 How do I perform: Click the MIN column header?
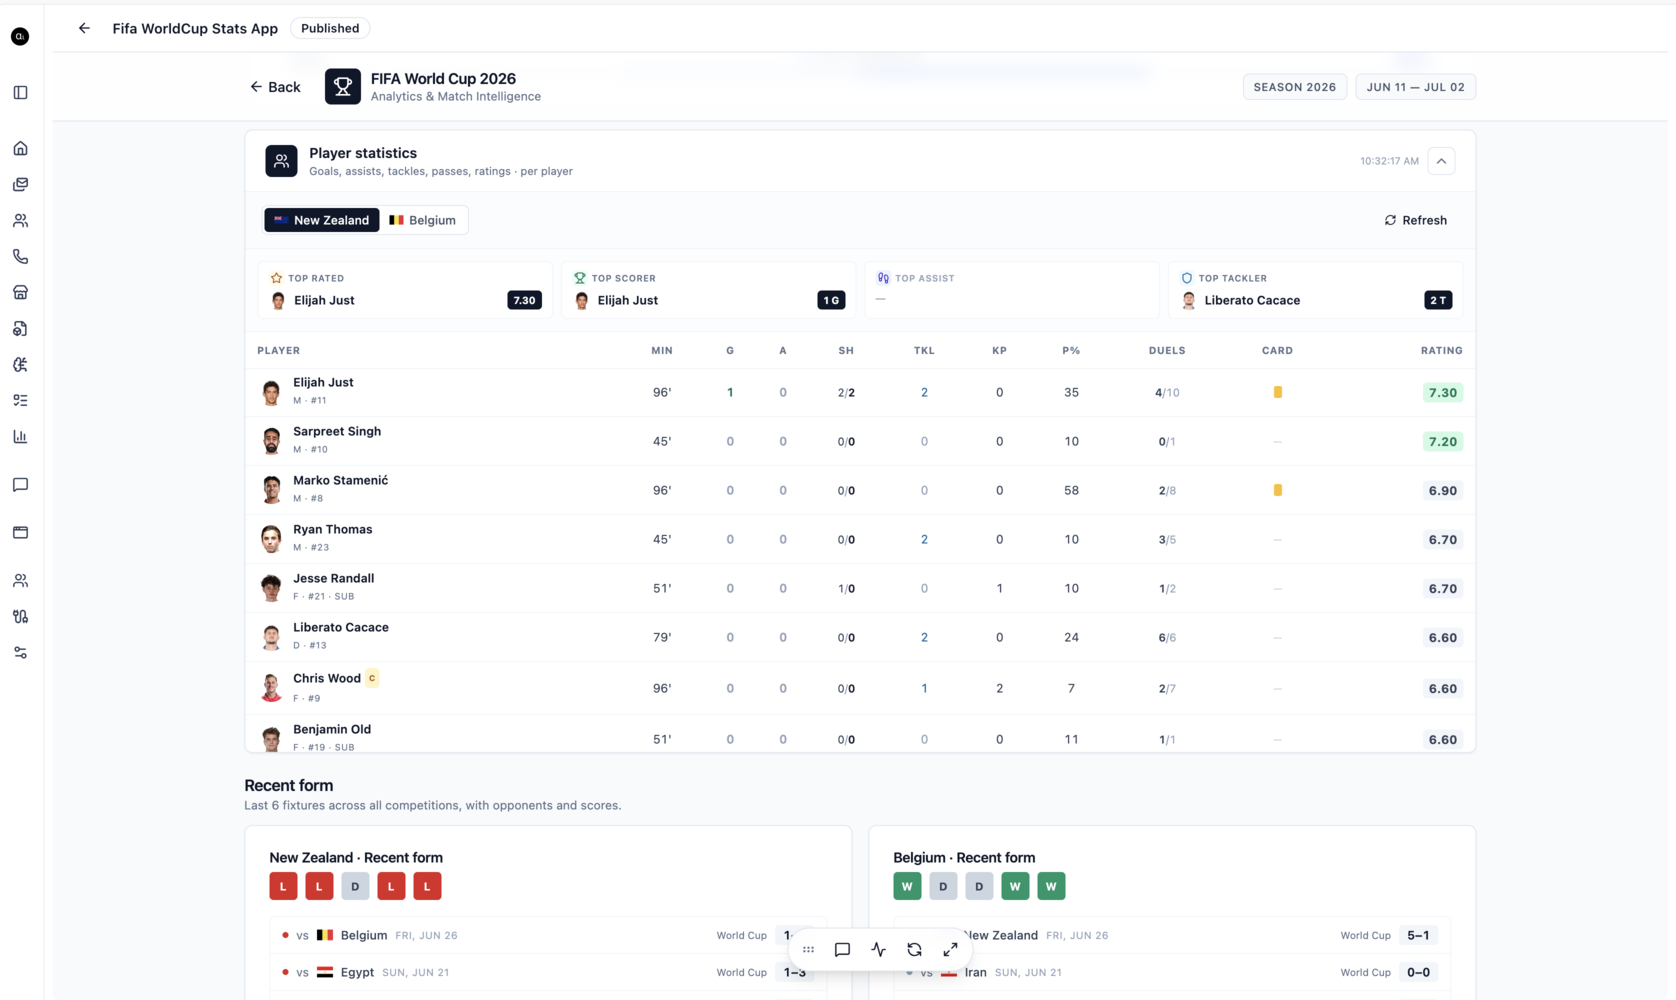(x=662, y=350)
